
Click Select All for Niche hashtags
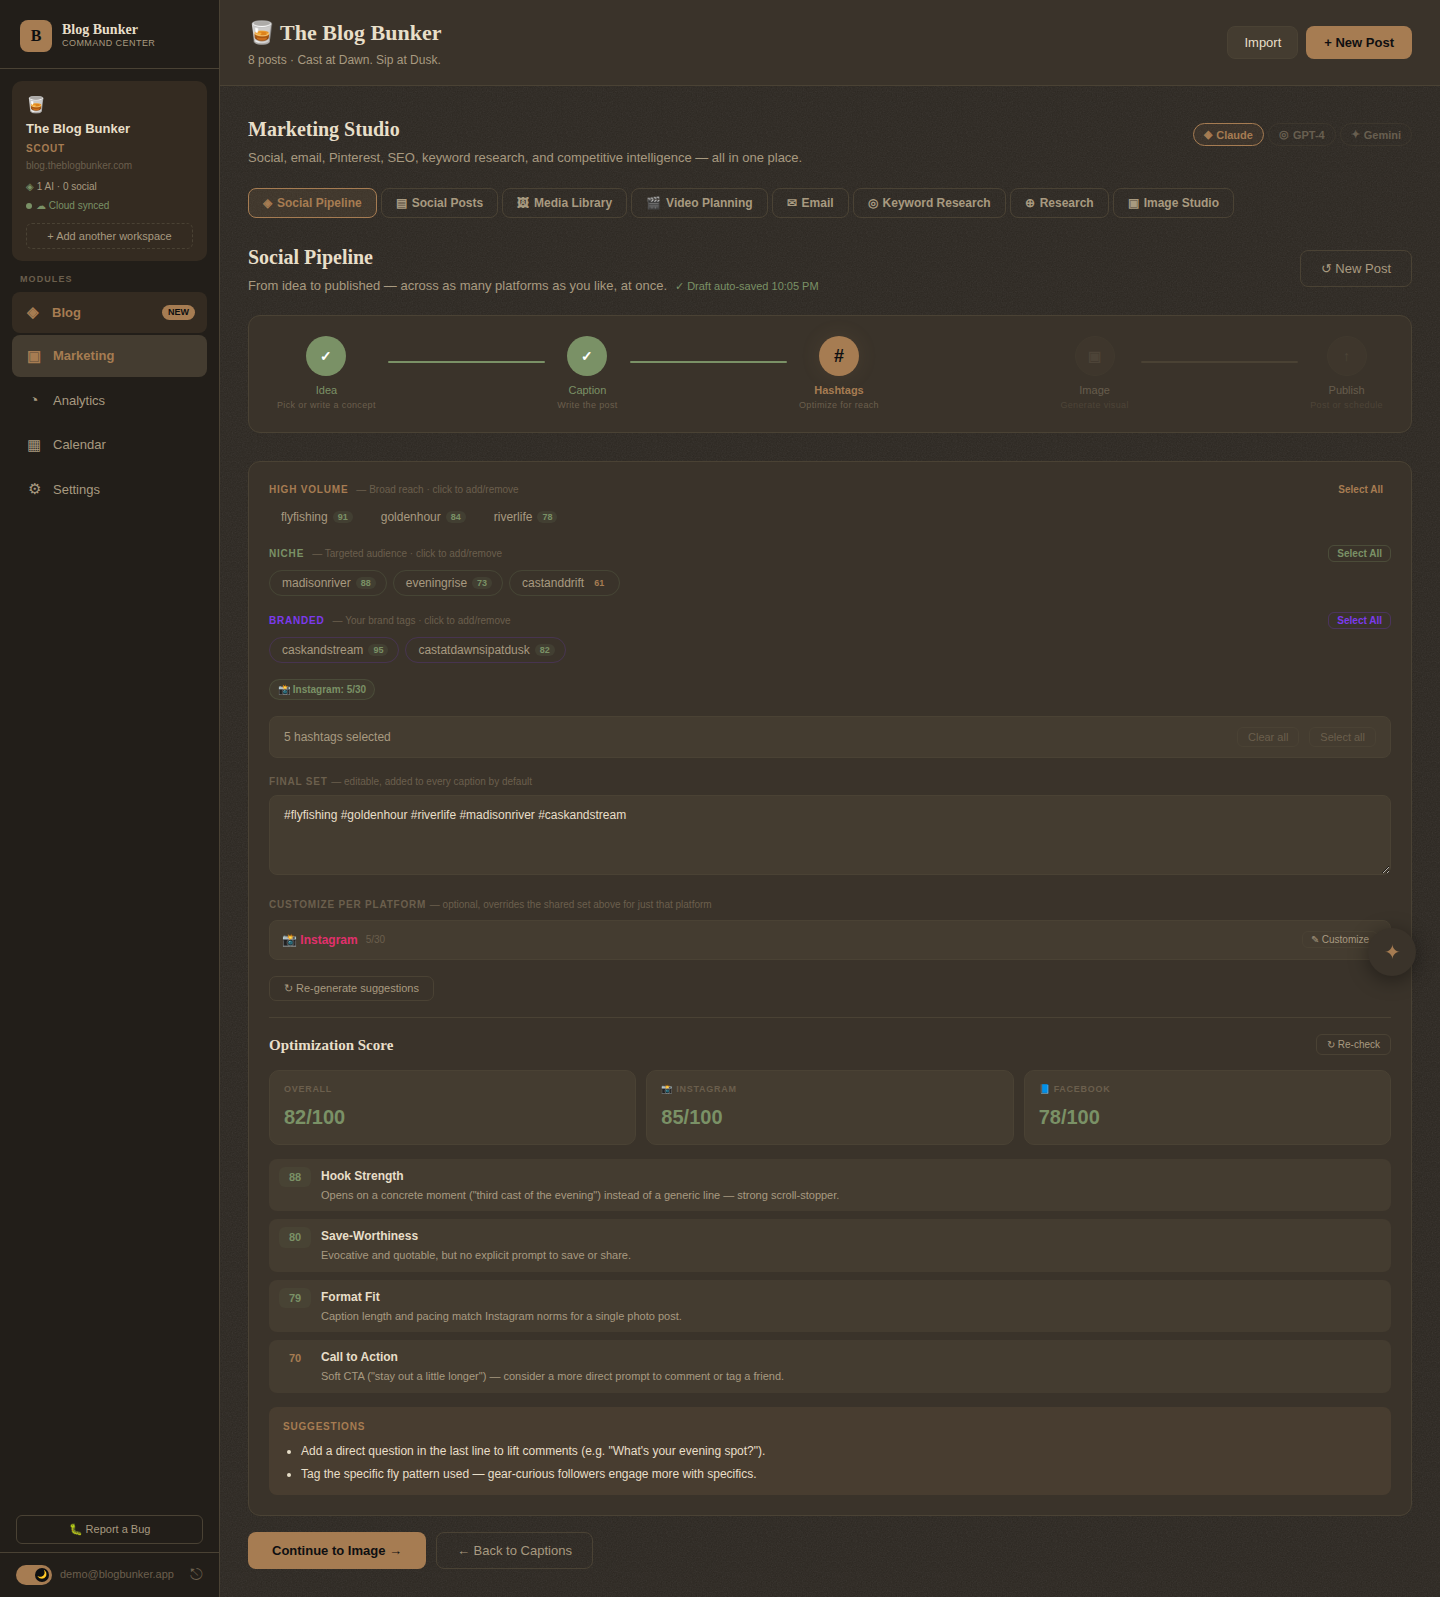tap(1359, 553)
